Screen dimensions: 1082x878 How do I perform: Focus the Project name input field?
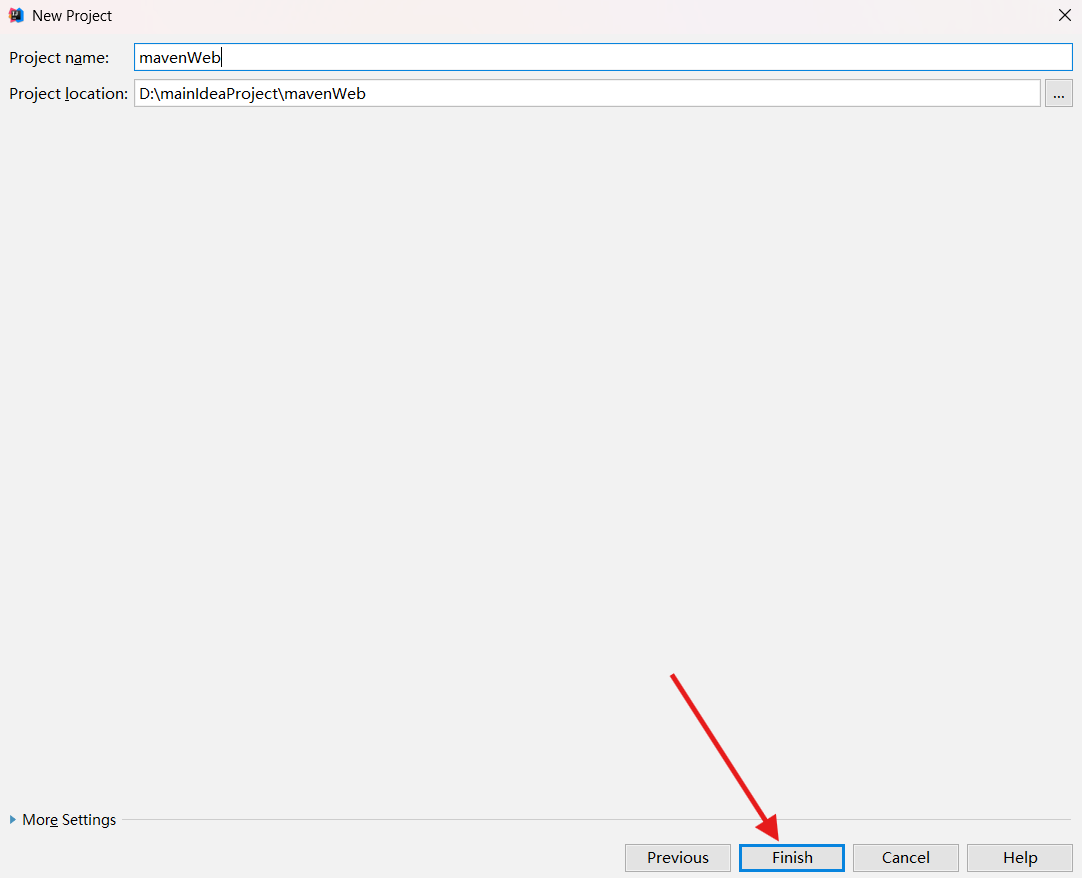[x=603, y=57]
